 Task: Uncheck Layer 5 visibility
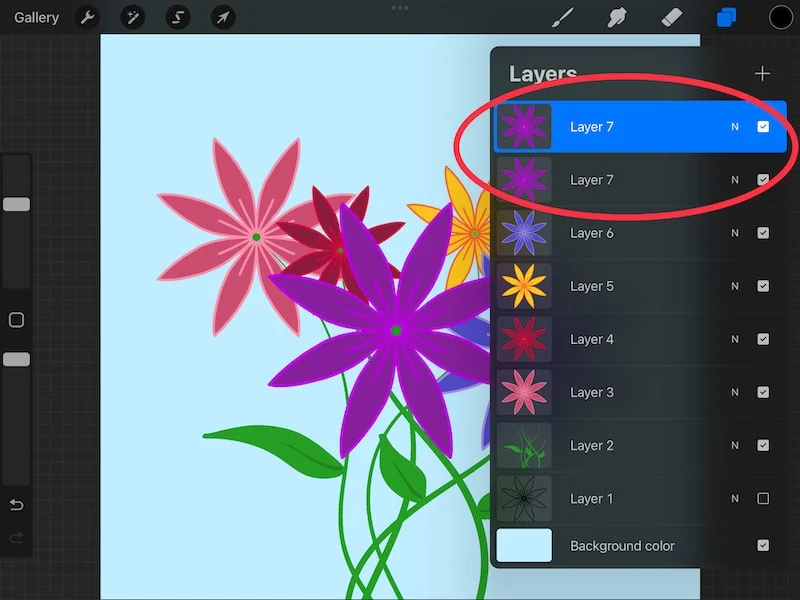[x=763, y=286]
